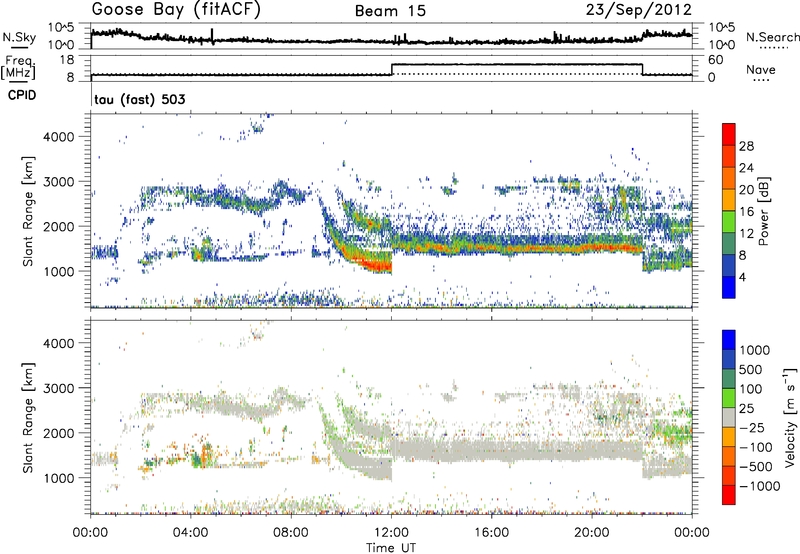Click the intense red power echo near 11:30
The width and height of the screenshot is (800, 554).
point(377,265)
